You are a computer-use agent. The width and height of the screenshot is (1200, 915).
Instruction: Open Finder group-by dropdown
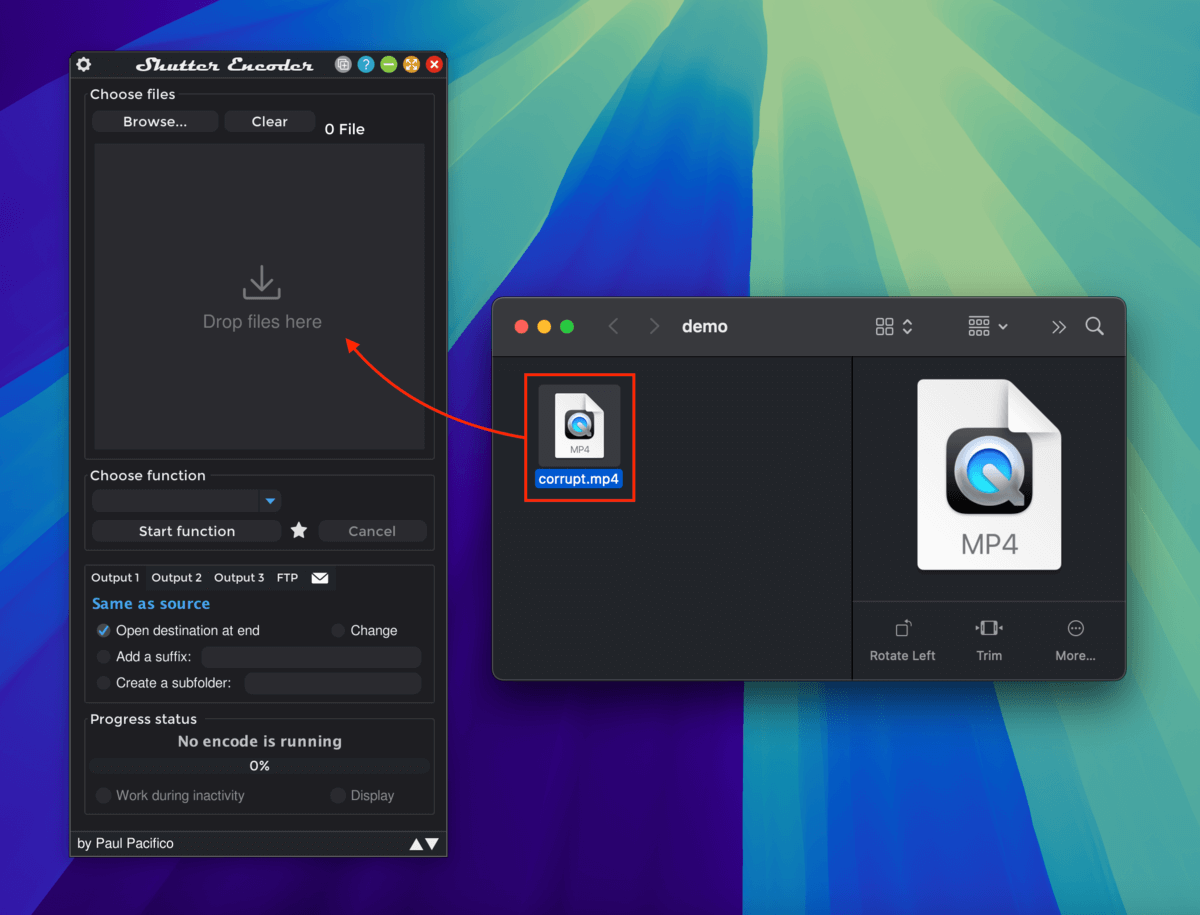[988, 327]
